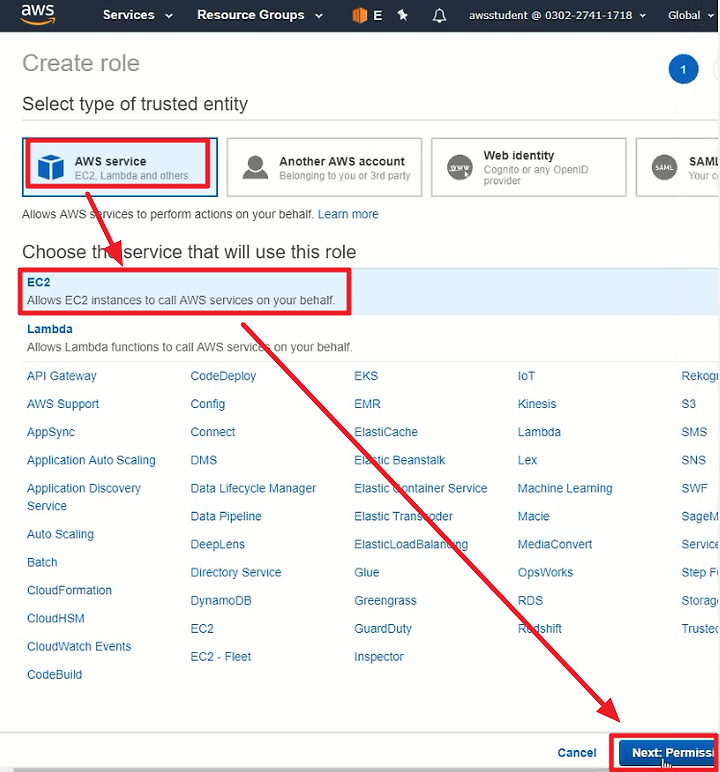This screenshot has height=772, width=720.
Task: Select CloudWatch Events service
Action: 79,646
